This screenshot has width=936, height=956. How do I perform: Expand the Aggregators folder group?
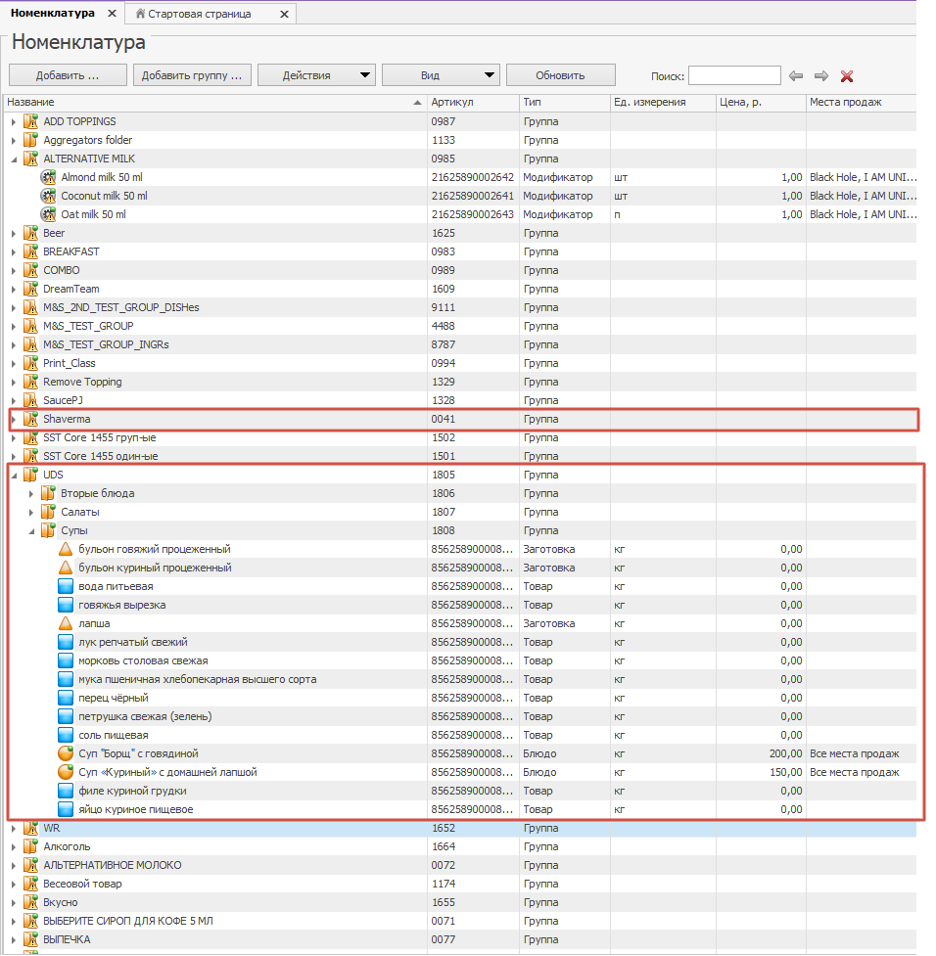tap(14, 140)
